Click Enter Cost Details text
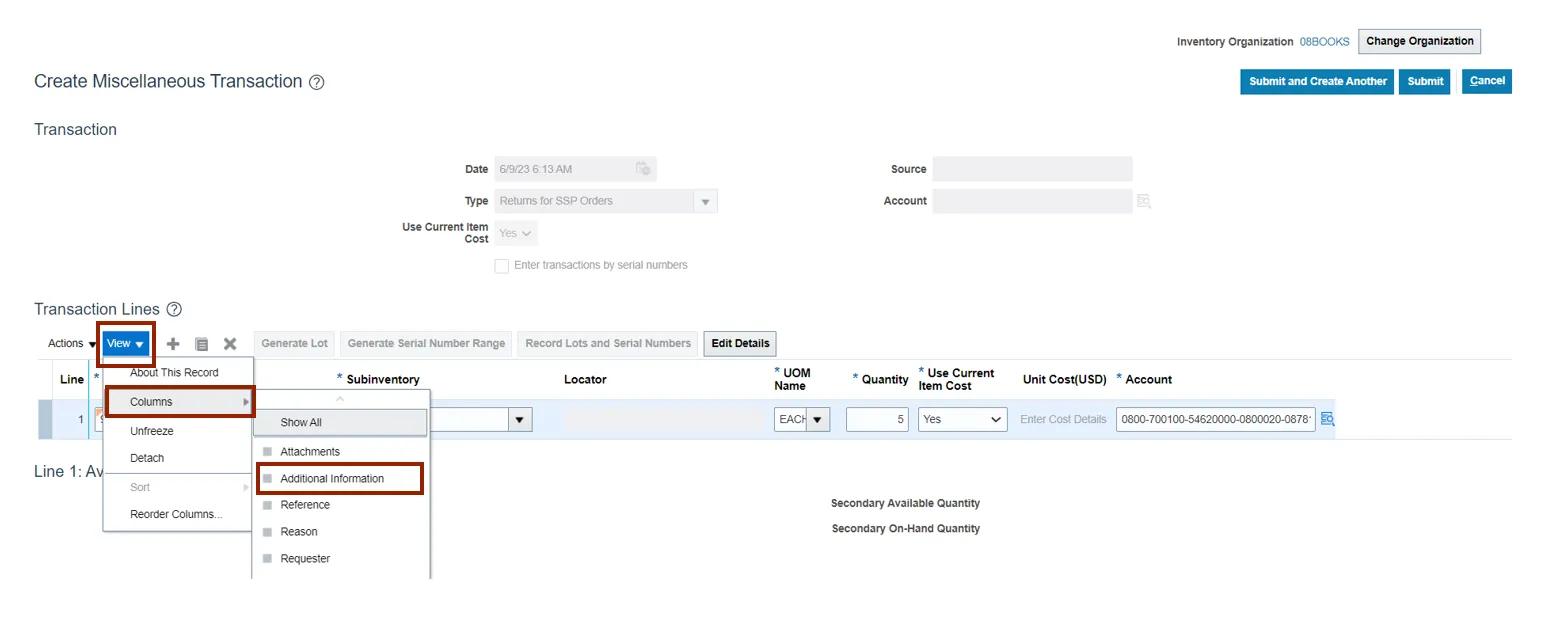The width and height of the screenshot is (1564, 622). 1063,419
